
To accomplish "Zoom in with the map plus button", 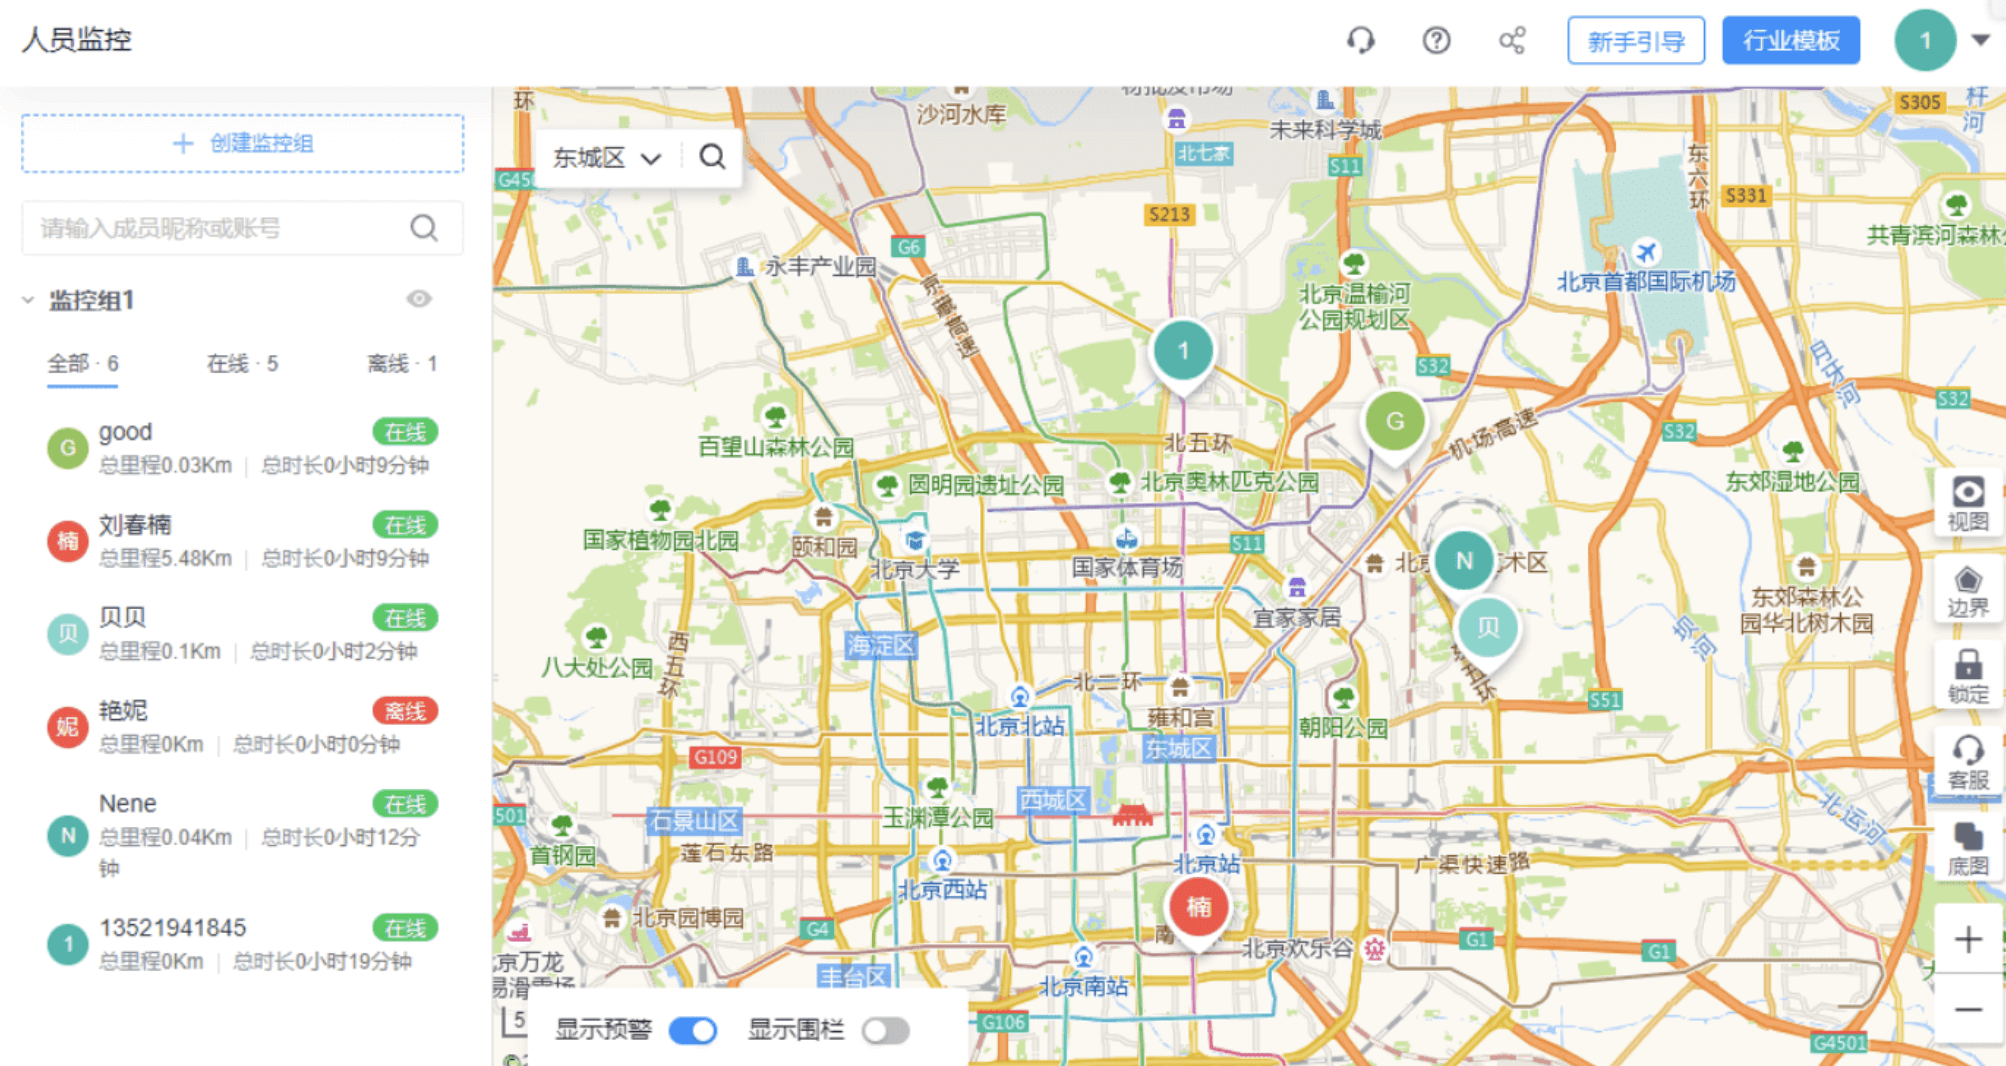I will pos(1967,940).
